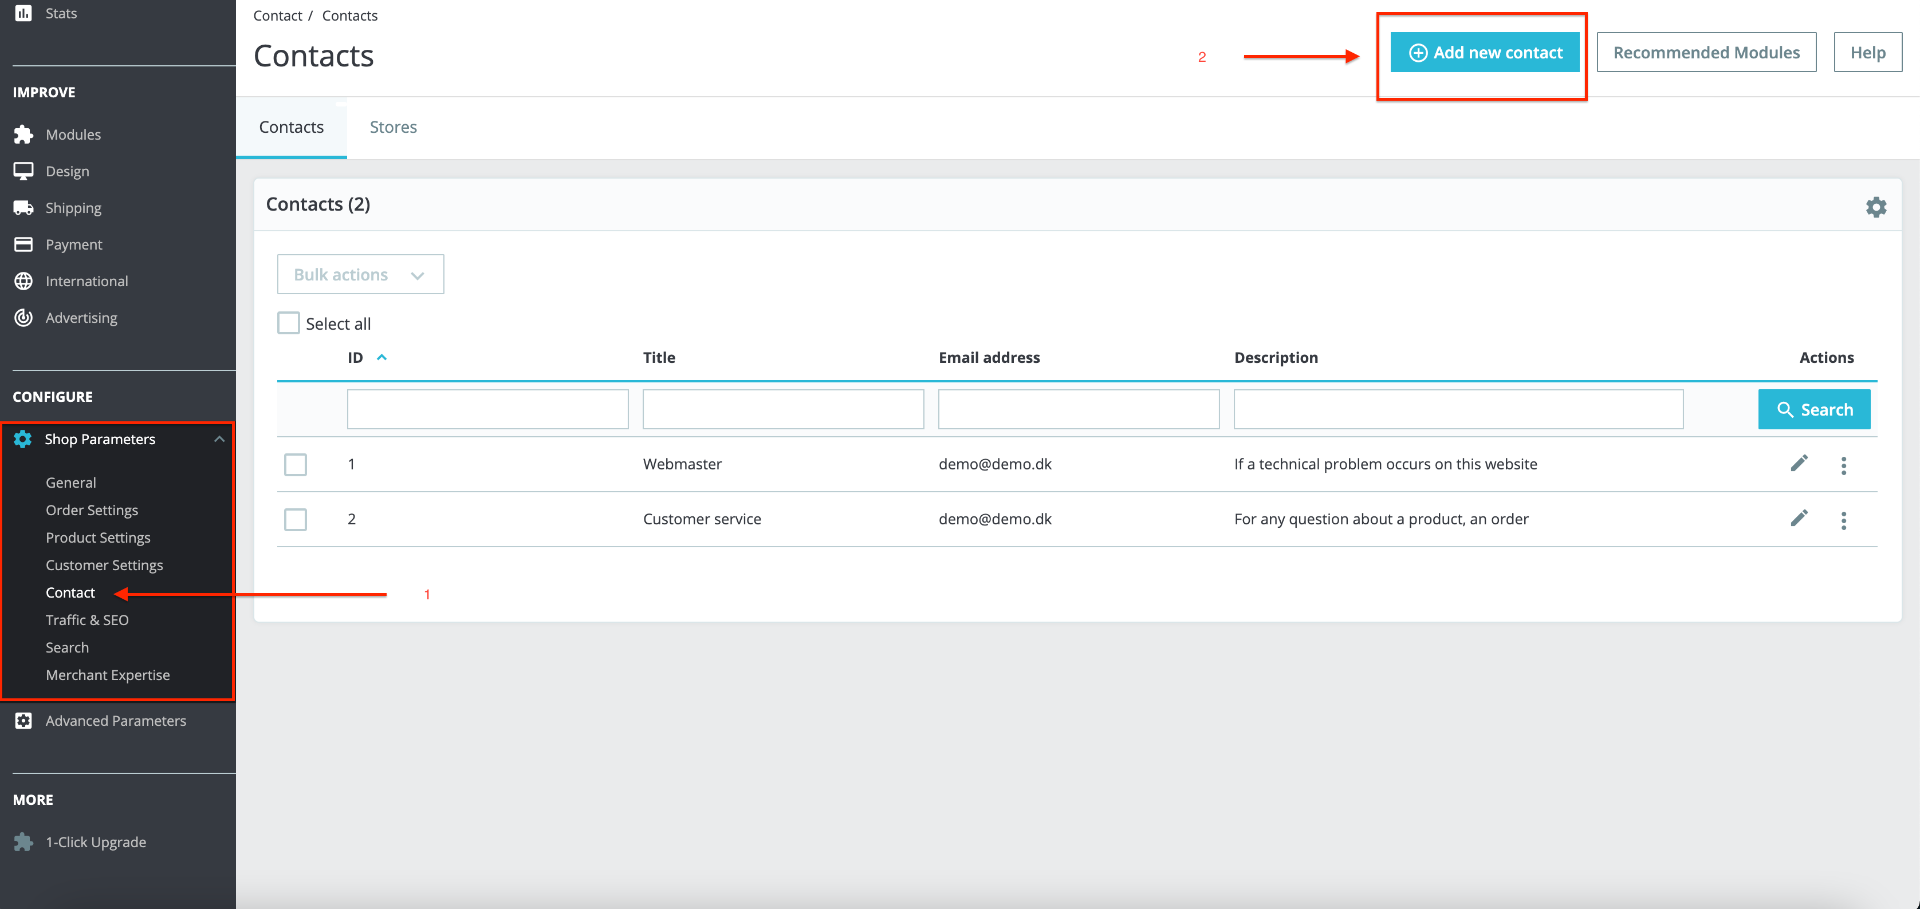The image size is (1920, 909).
Task: Click the Webmaster row email demo@demo.dk
Action: pos(995,464)
